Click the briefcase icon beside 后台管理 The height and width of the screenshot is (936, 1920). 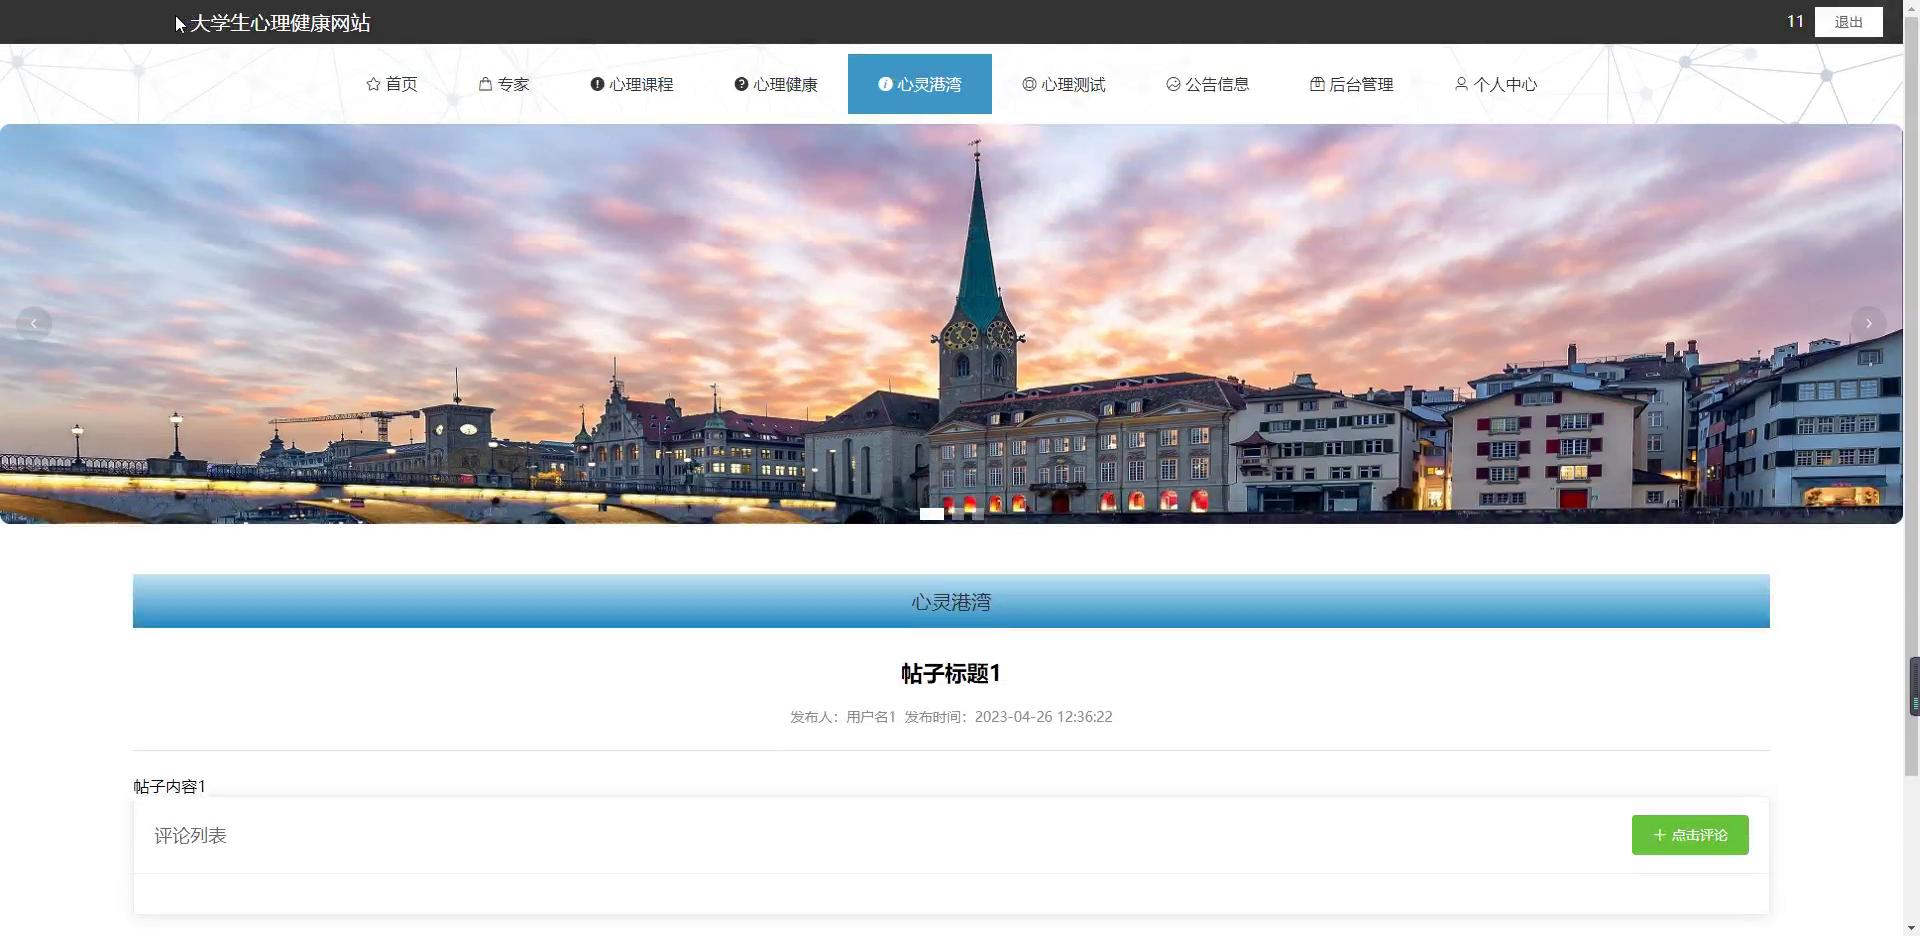point(1317,84)
